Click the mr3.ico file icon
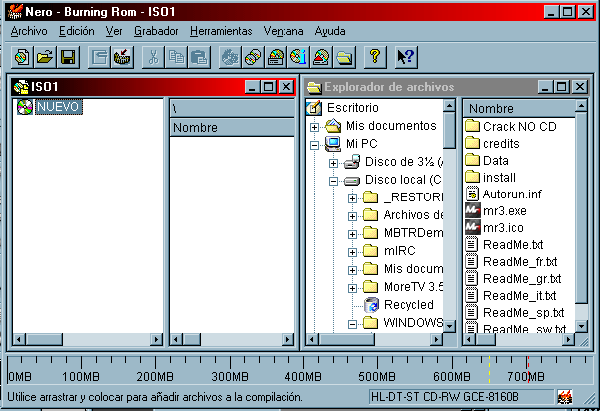This screenshot has width=600, height=411. point(473,228)
